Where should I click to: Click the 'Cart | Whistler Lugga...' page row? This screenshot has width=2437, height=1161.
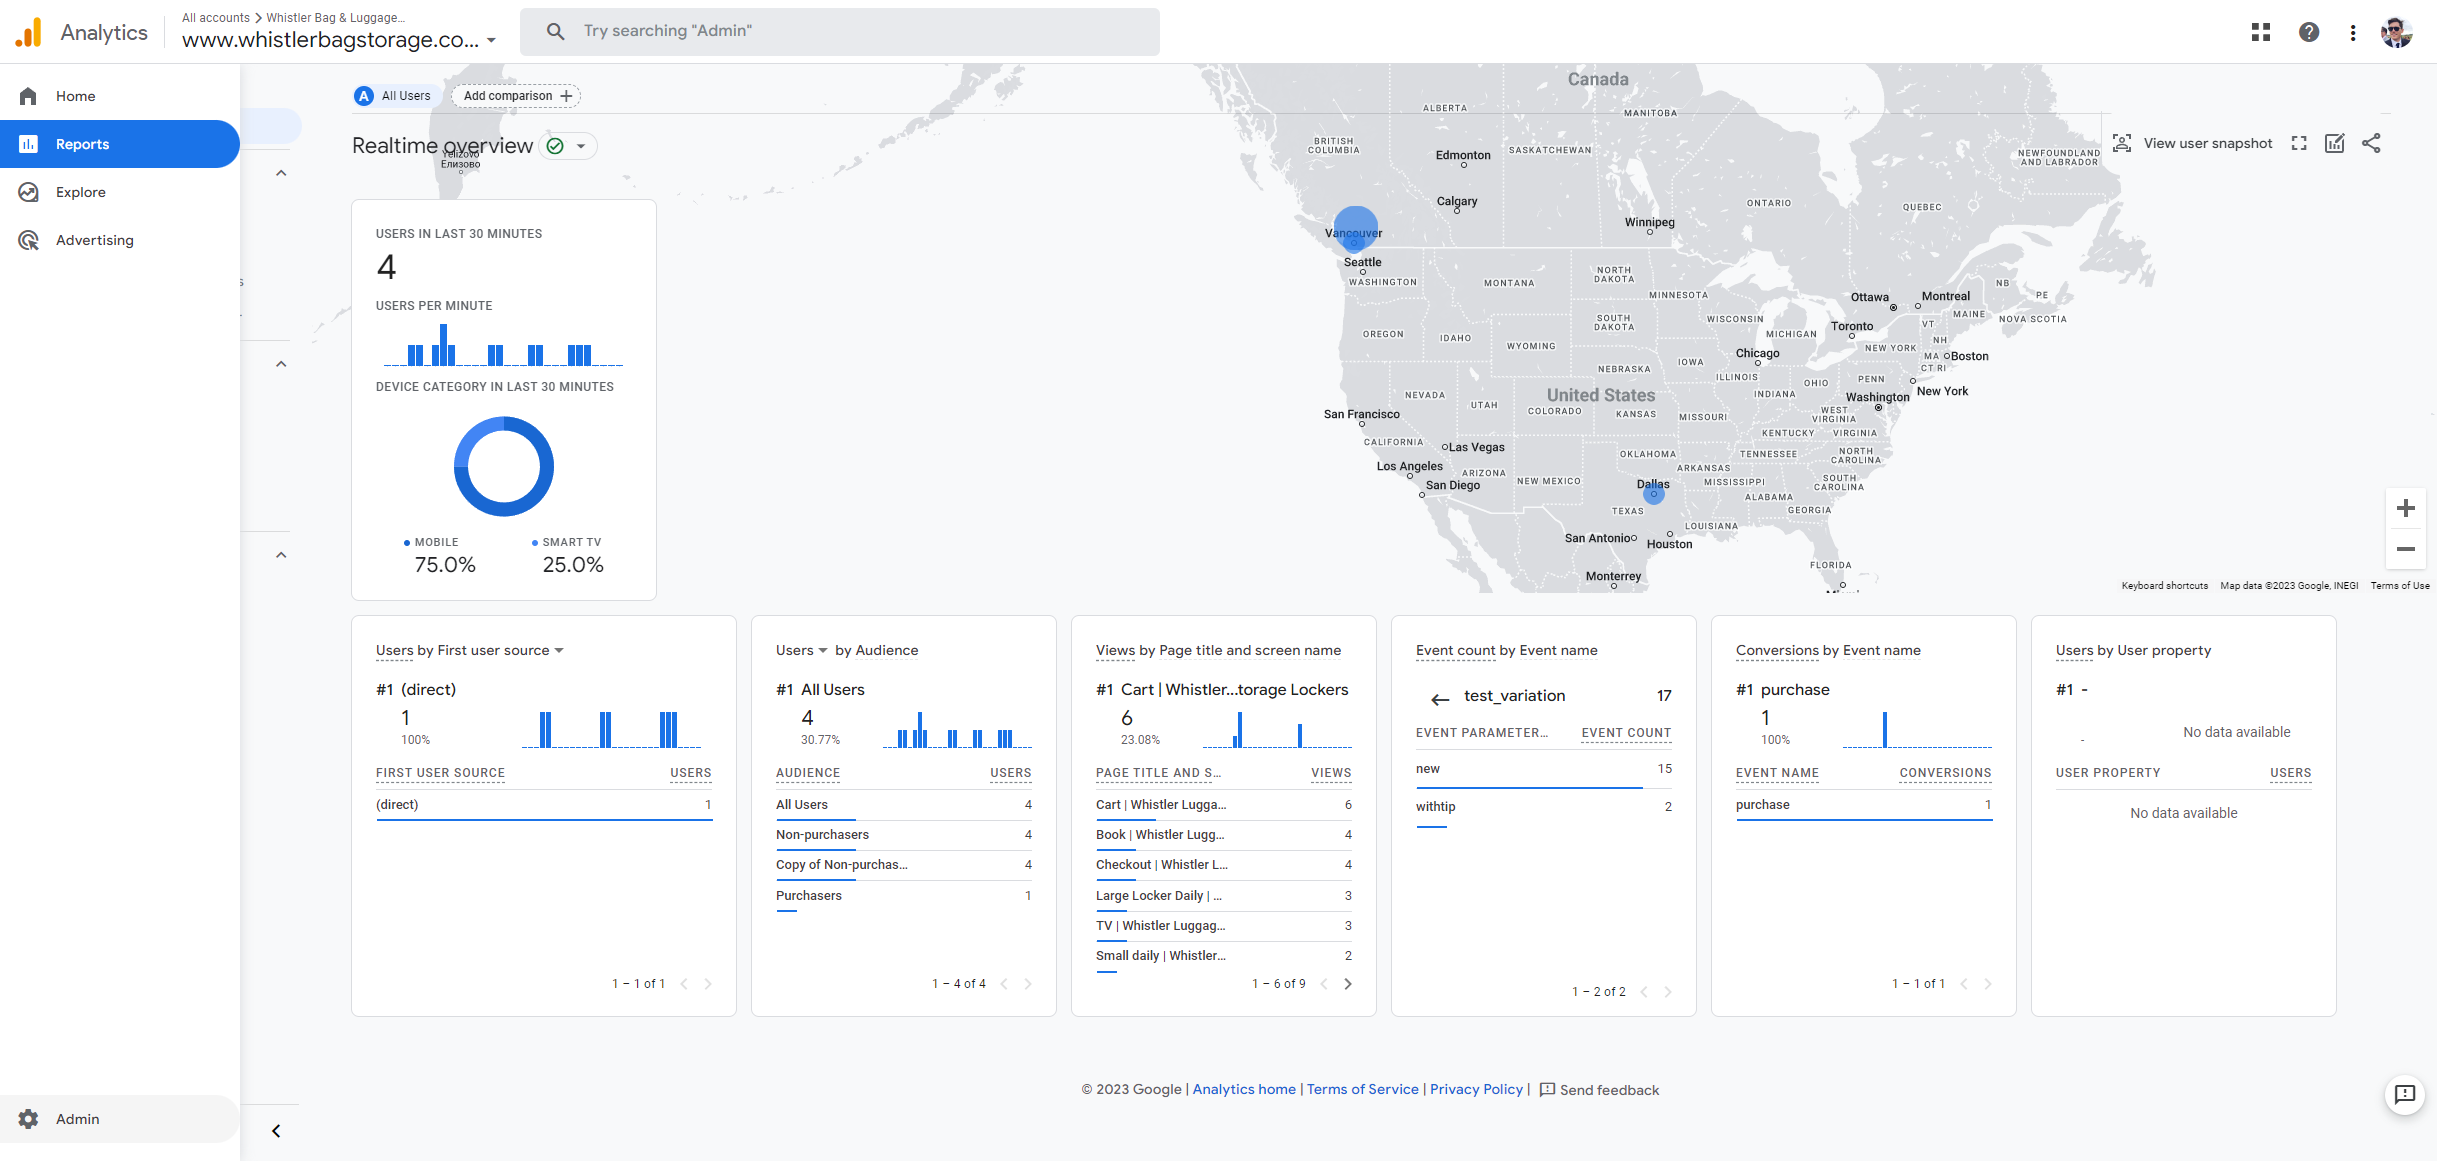(x=1224, y=805)
